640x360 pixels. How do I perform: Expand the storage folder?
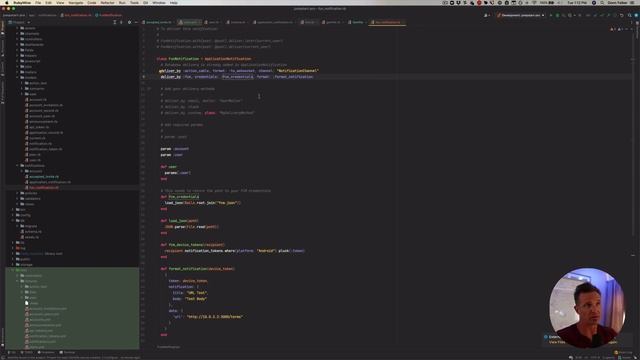tap(13, 264)
